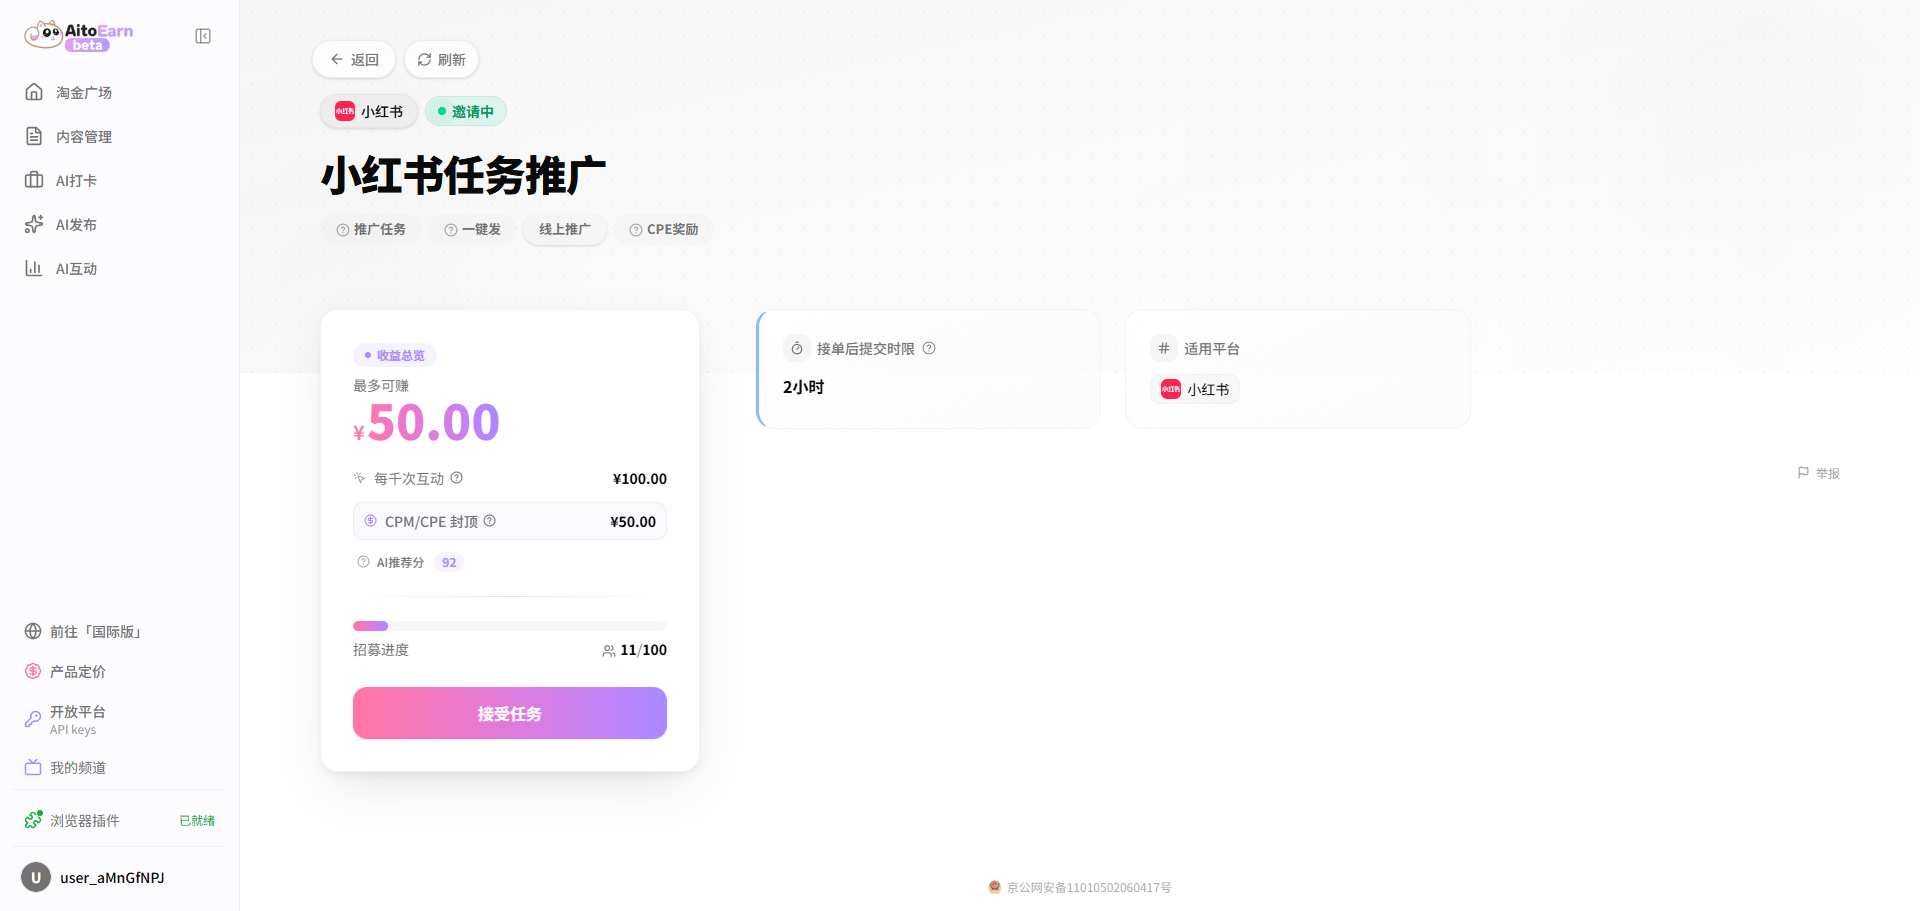This screenshot has height=911, width=1920.
Task: Click the 小红书 chip under 适用平台
Action: (x=1195, y=389)
